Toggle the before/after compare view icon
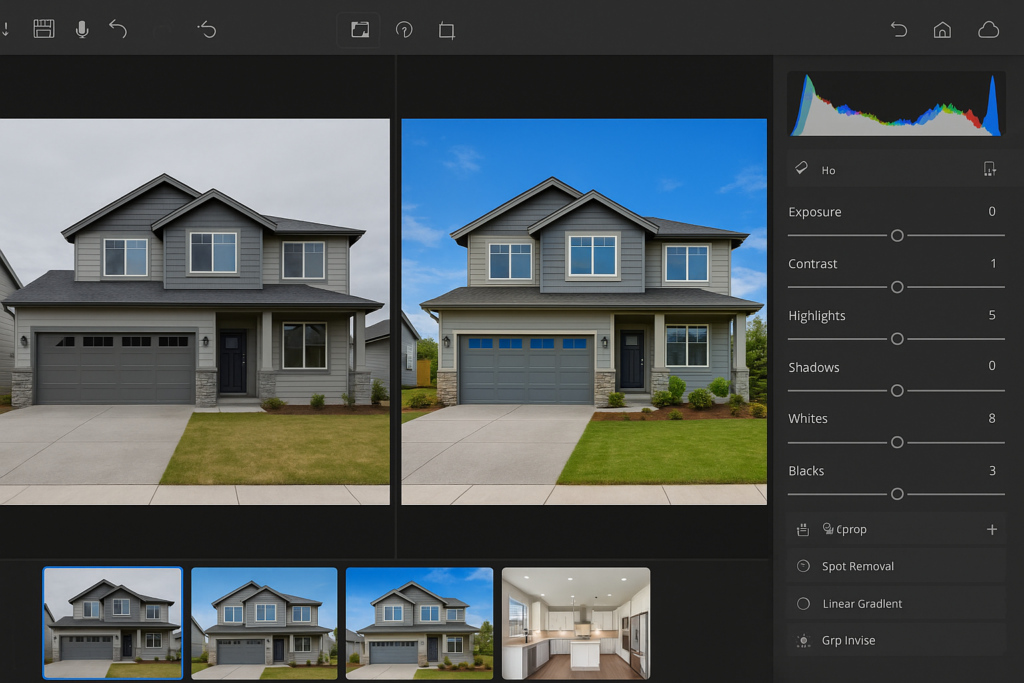The height and width of the screenshot is (683, 1024). tap(360, 30)
